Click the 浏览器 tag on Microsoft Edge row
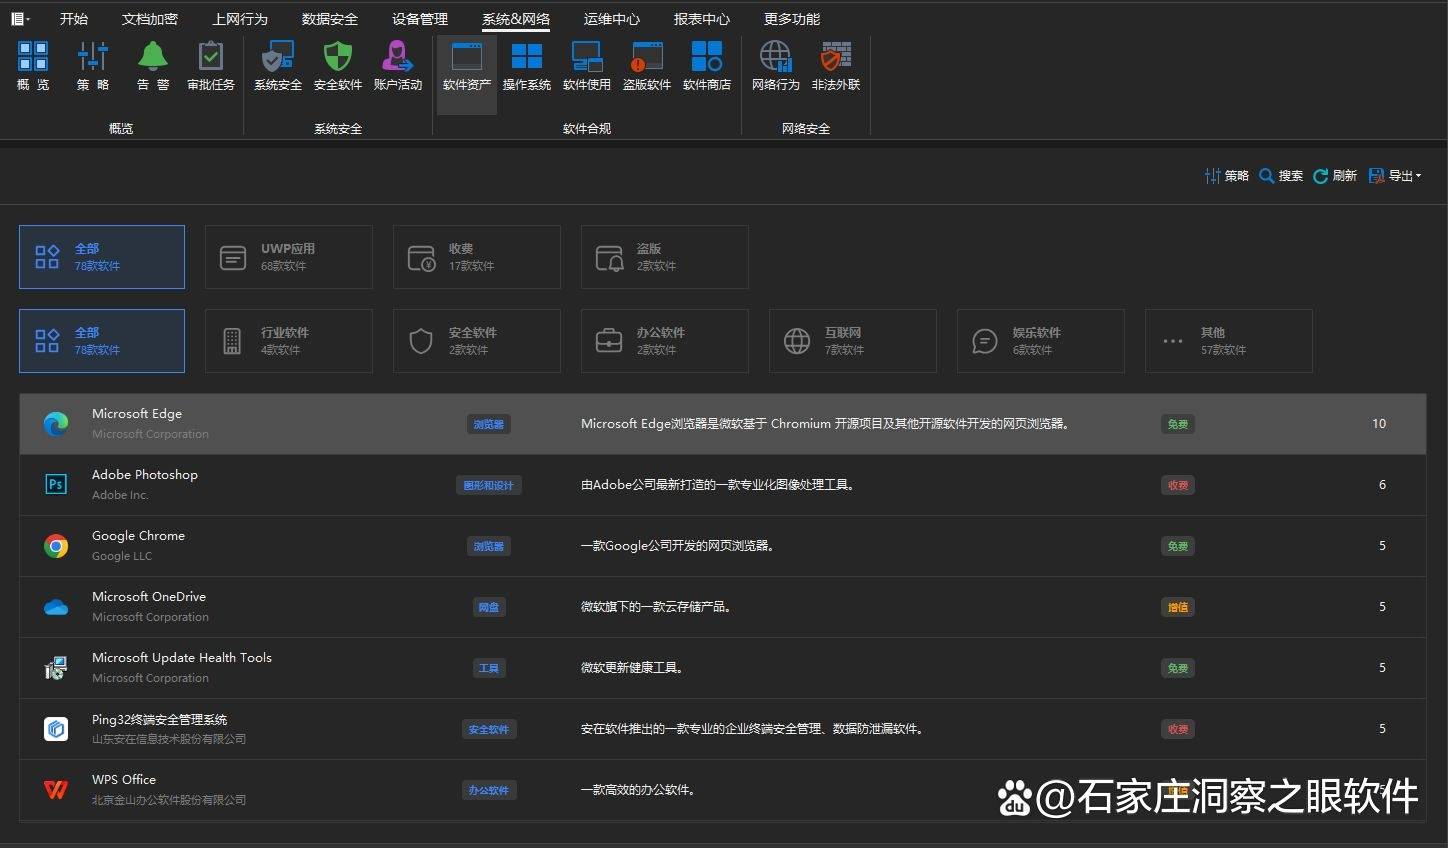This screenshot has width=1448, height=848. (489, 424)
